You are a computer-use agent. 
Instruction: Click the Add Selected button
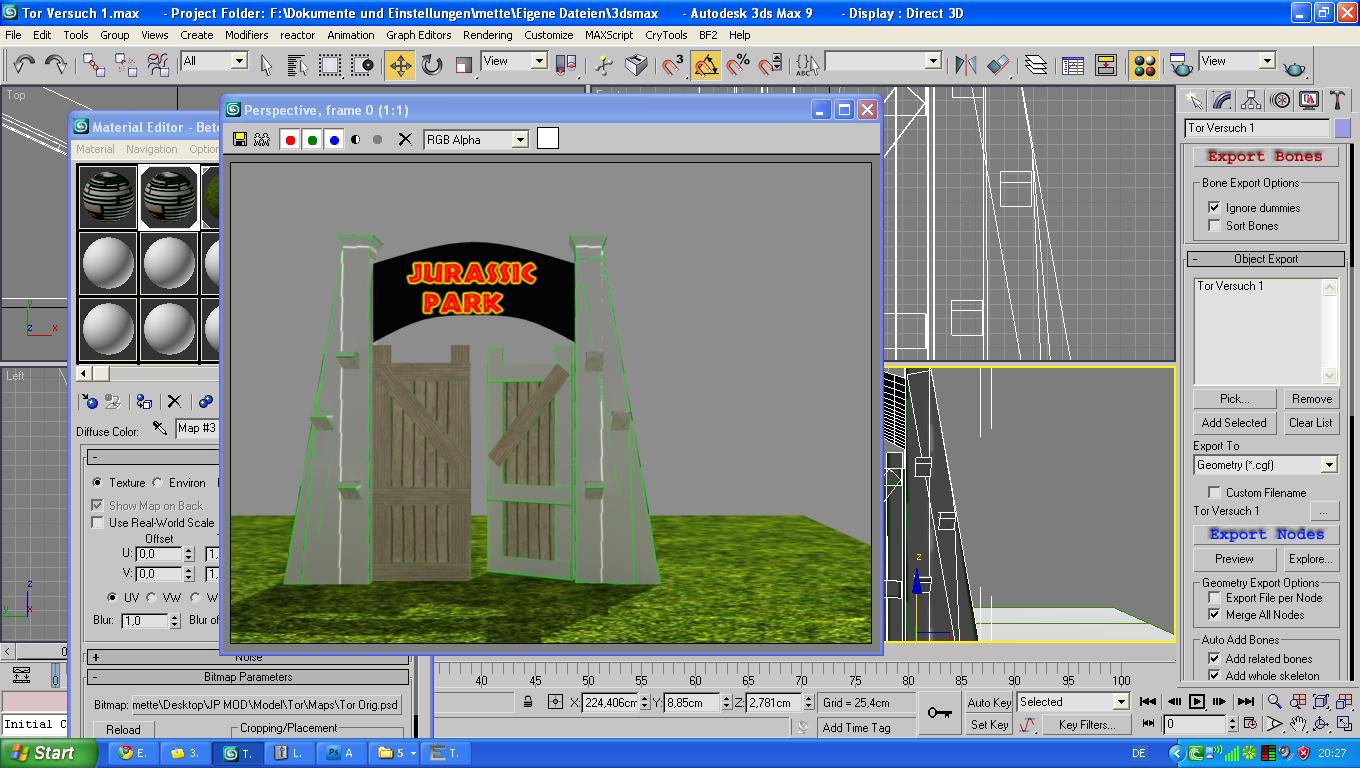pos(1234,423)
